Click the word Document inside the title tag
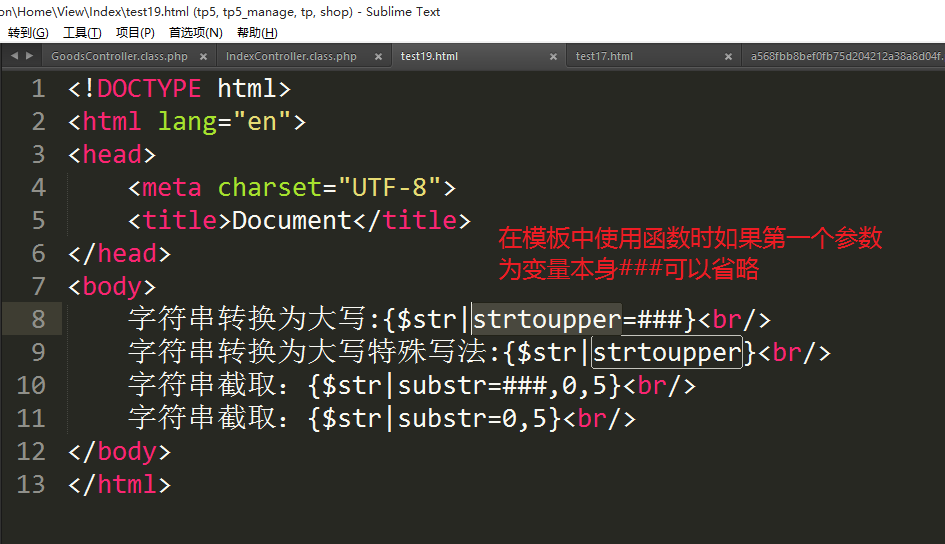Viewport: 945px width, 544px height. (x=292, y=221)
